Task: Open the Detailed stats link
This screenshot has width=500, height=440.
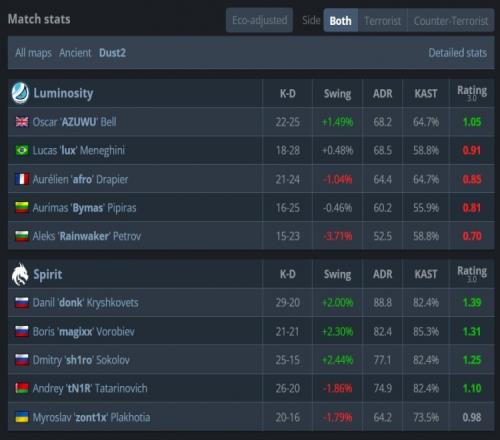Action: [x=457, y=53]
